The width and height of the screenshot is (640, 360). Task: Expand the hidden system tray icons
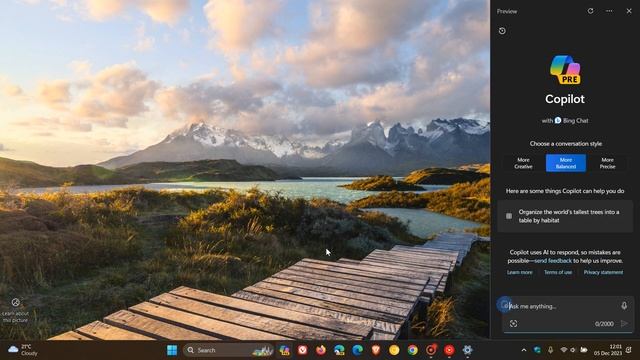(x=524, y=350)
